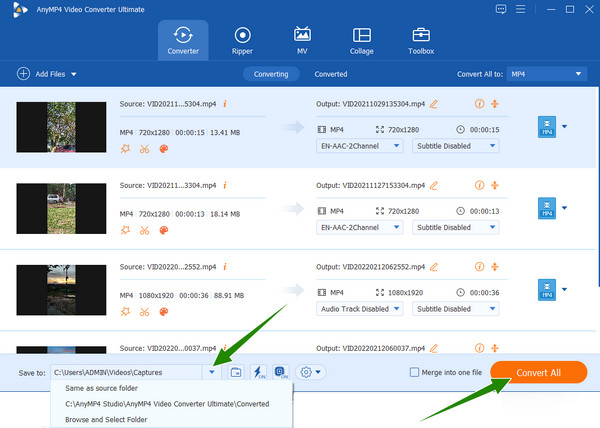Screen dimensions: 600x428
Task: Open Subtitle Disabled dropdown for first video
Action: [455, 146]
